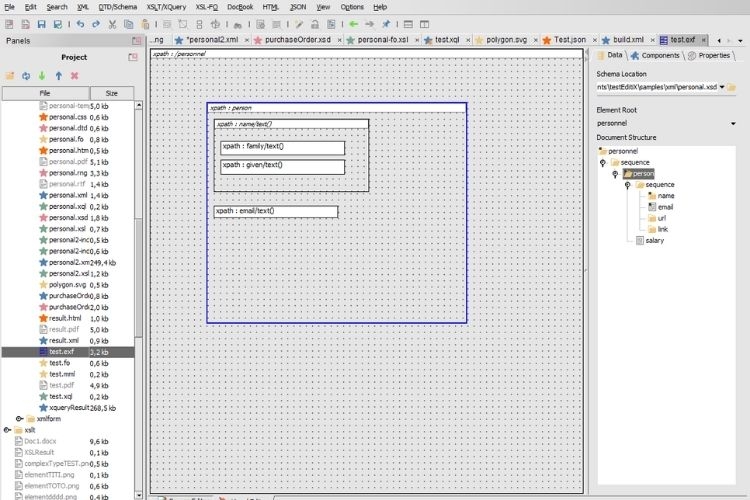The height and width of the screenshot is (500, 750).
Task: Collapse the person node in Document Structure
Action: pyautogui.click(x=615, y=174)
